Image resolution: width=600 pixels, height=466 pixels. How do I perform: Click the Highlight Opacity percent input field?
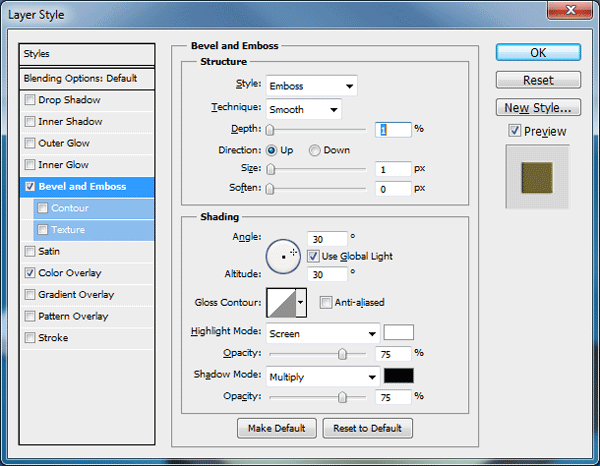click(x=393, y=354)
